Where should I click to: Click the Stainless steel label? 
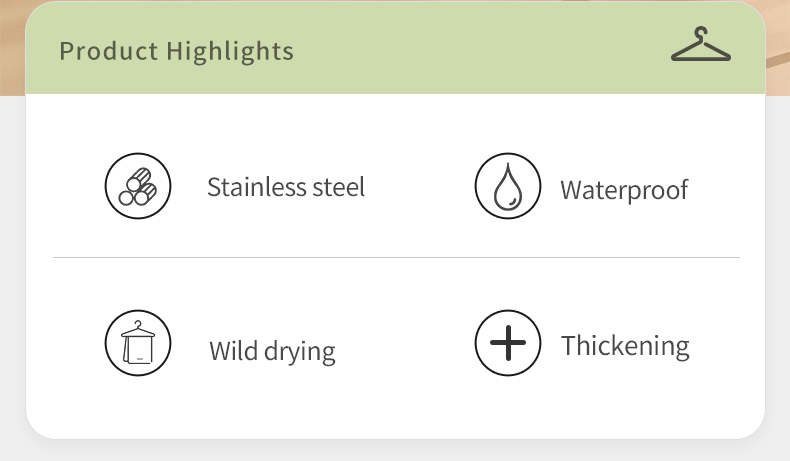coord(286,187)
